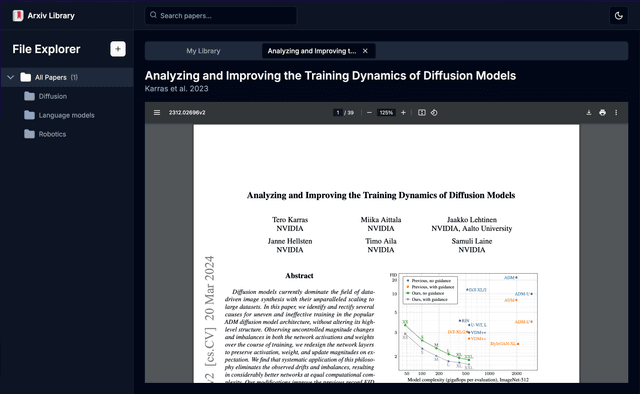
Task: Click the Karras et al. 2023 text
Action: click(x=176, y=89)
